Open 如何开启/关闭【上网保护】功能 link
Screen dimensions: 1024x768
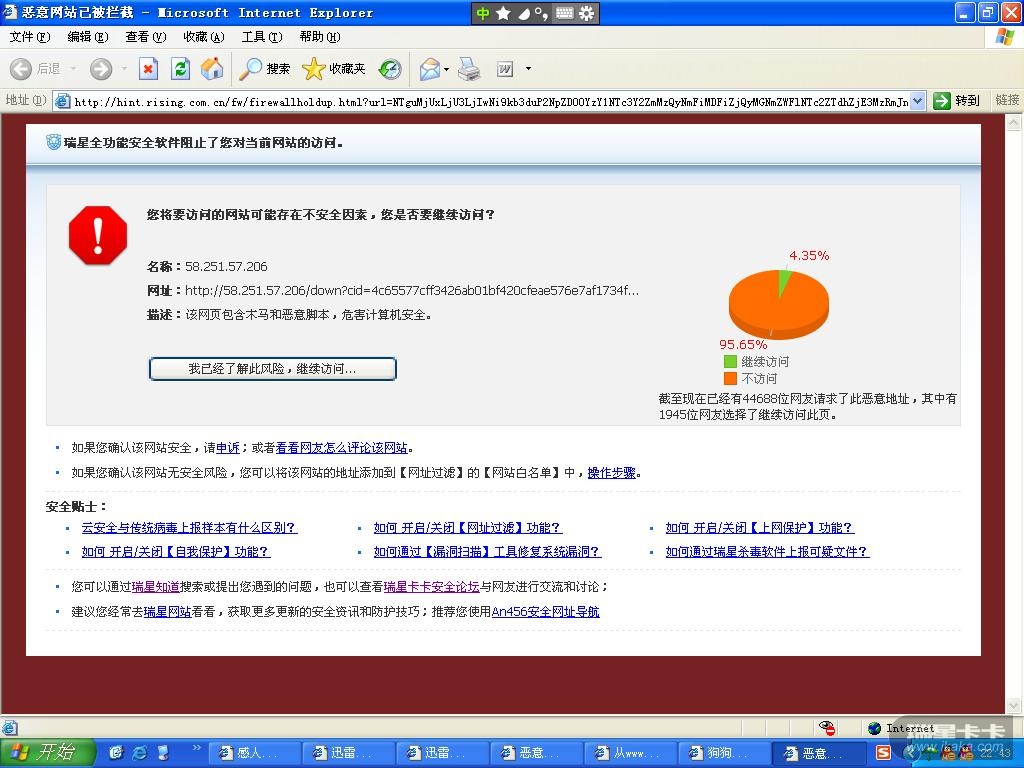tap(760, 528)
